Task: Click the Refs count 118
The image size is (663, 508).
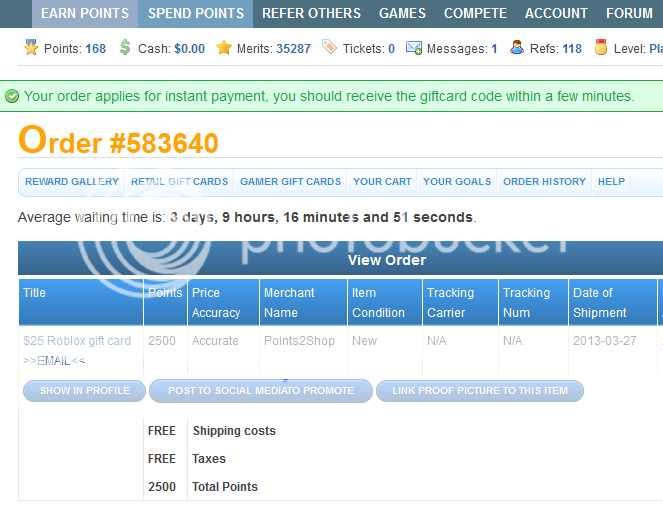Action: pyautogui.click(x=572, y=49)
